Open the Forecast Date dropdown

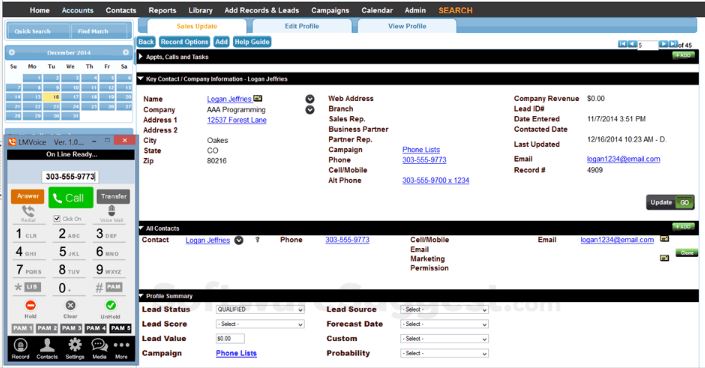click(444, 324)
